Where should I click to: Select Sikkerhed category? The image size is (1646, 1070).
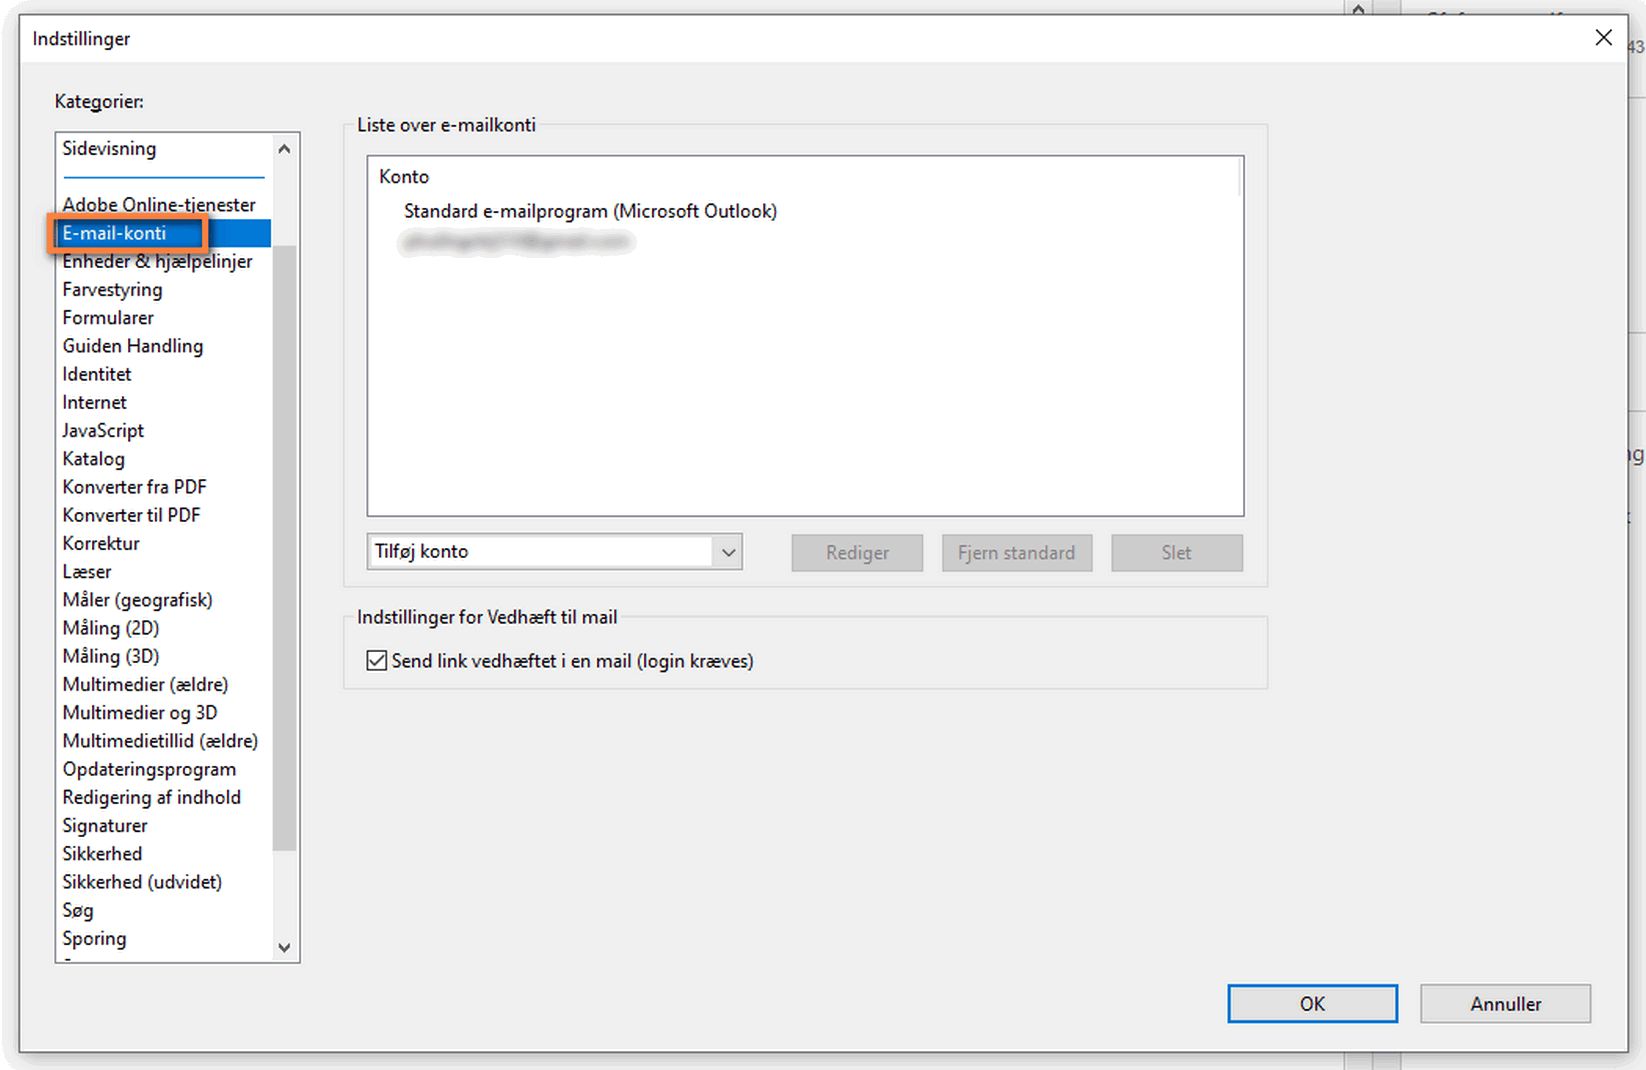click(x=102, y=853)
